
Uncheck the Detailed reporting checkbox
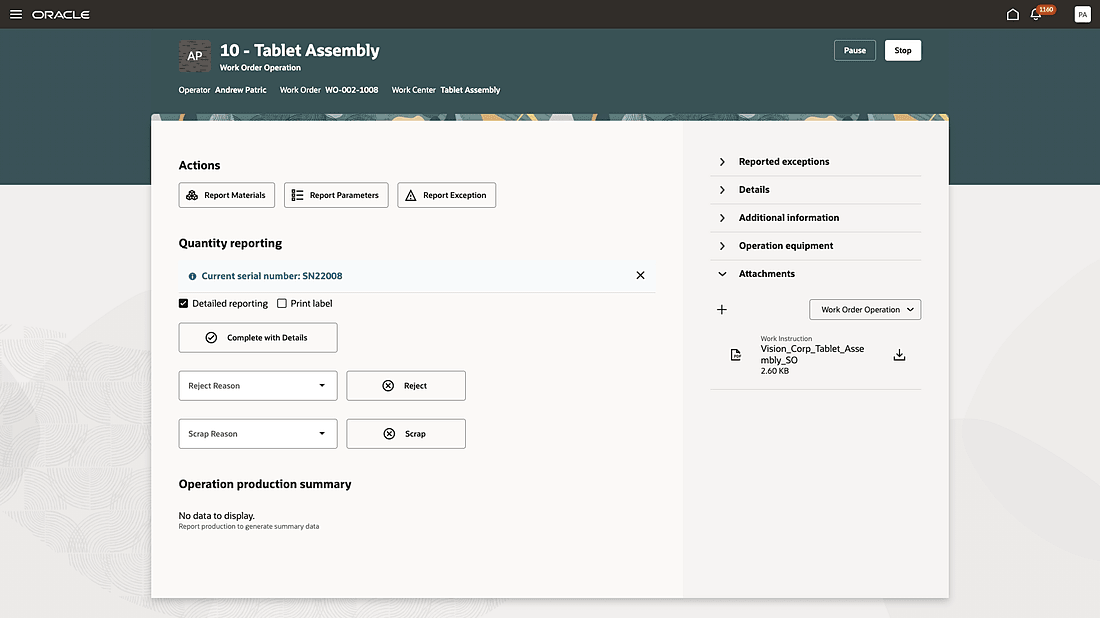(x=184, y=304)
